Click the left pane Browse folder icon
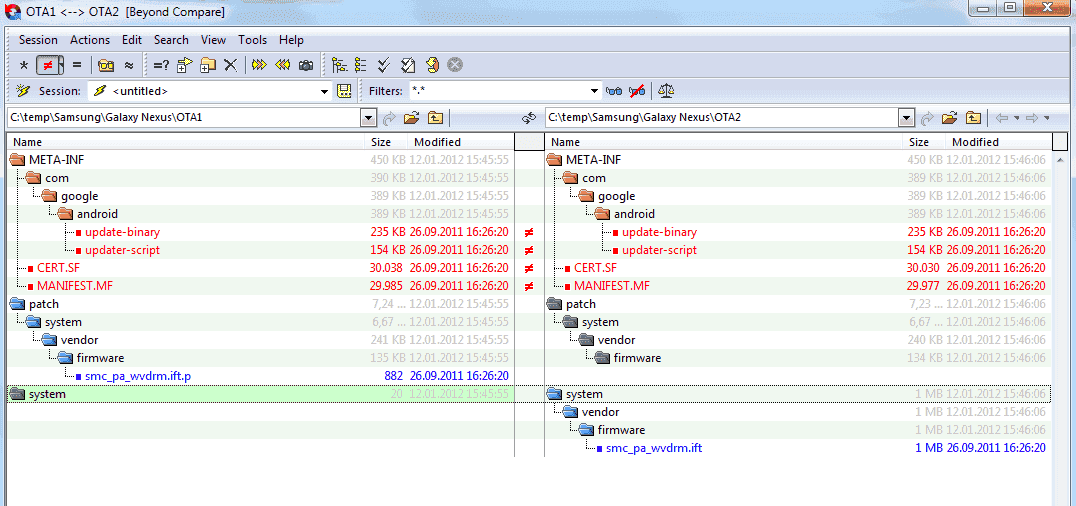 (x=411, y=117)
